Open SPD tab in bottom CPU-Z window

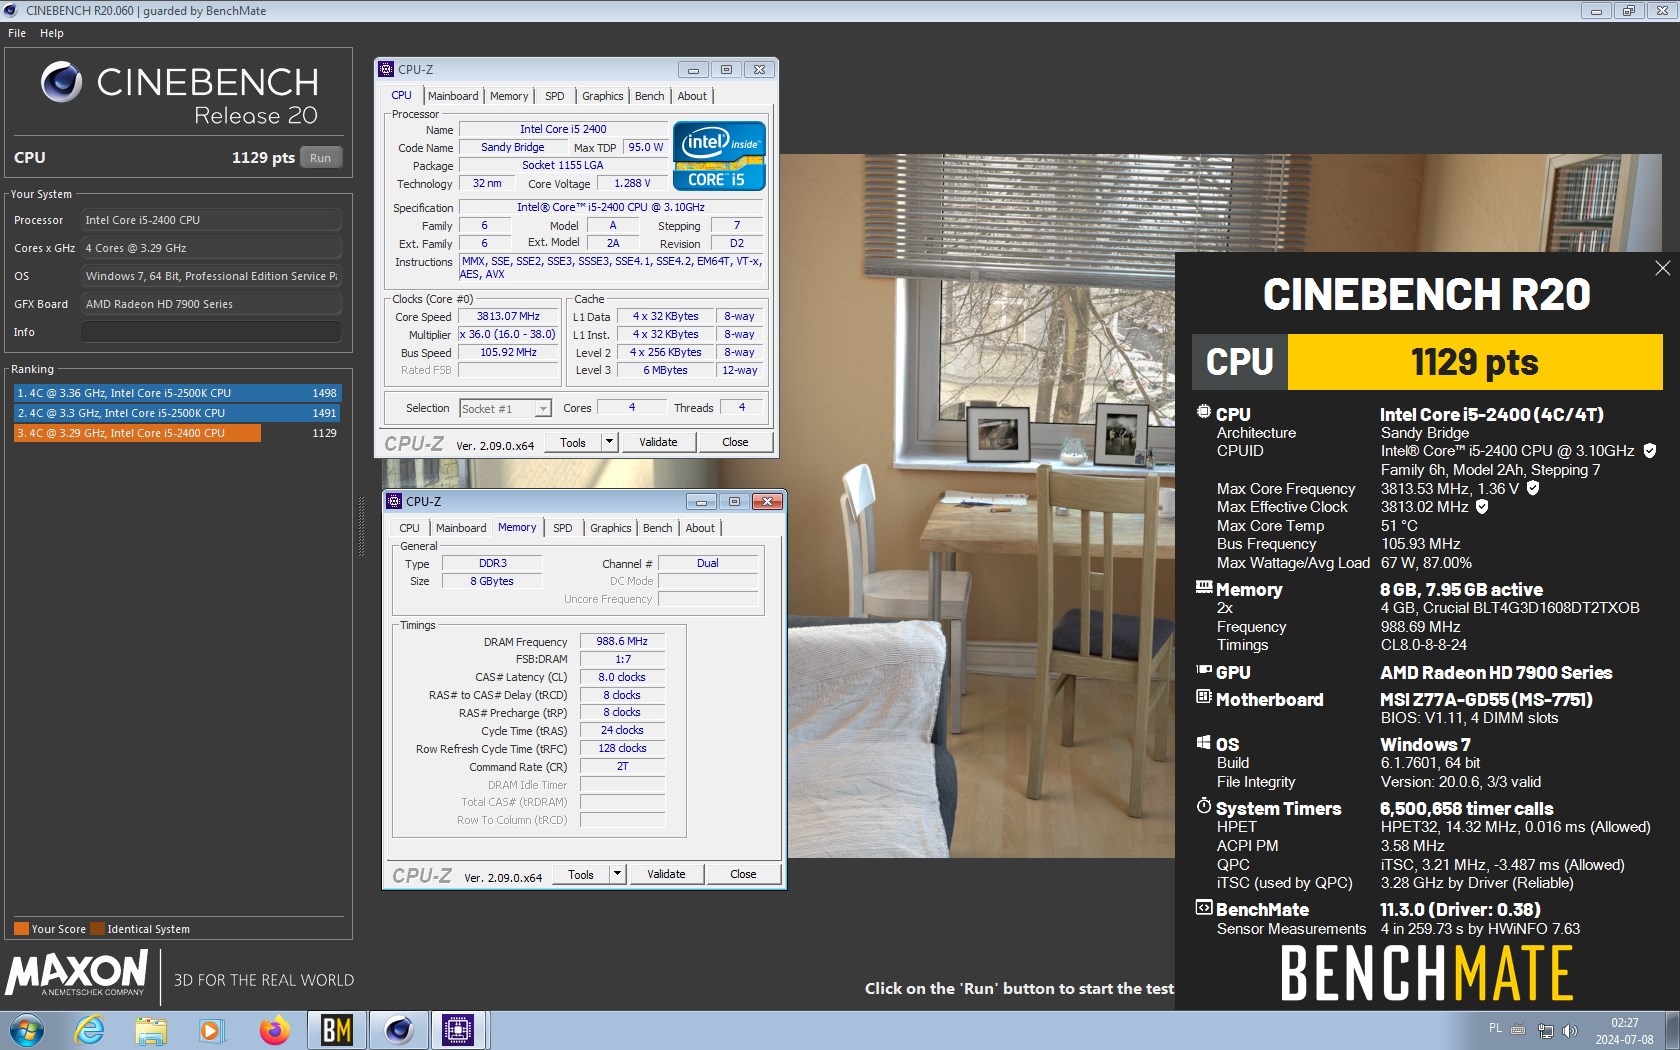click(x=563, y=528)
